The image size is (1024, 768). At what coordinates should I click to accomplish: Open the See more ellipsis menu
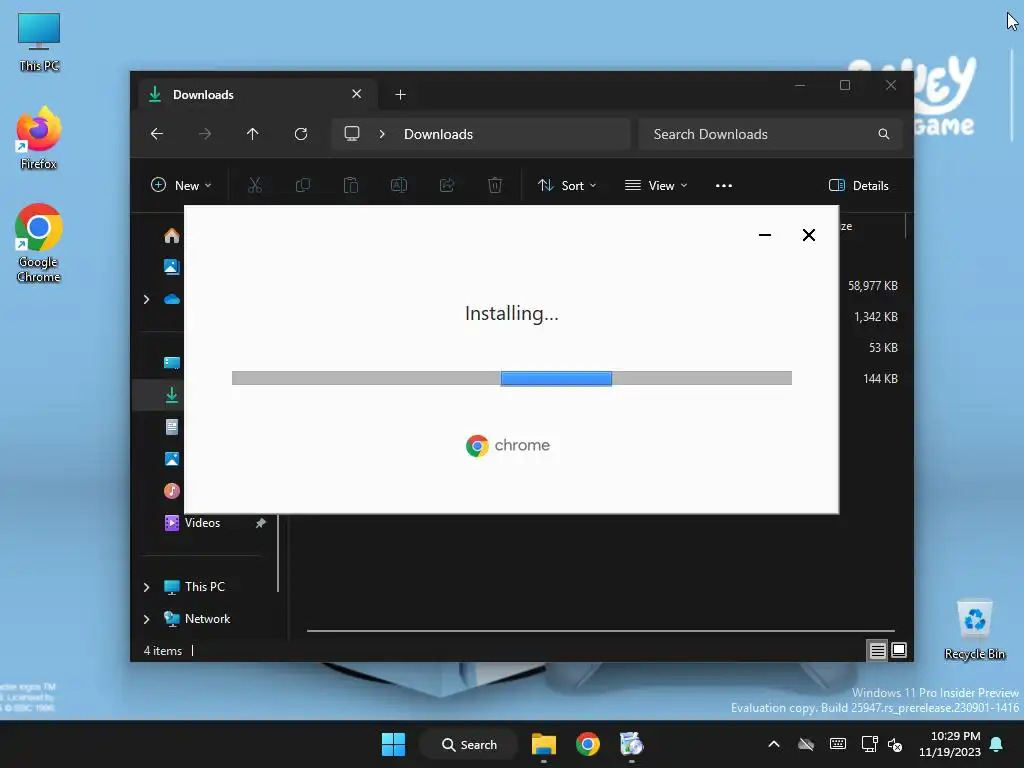pos(724,185)
